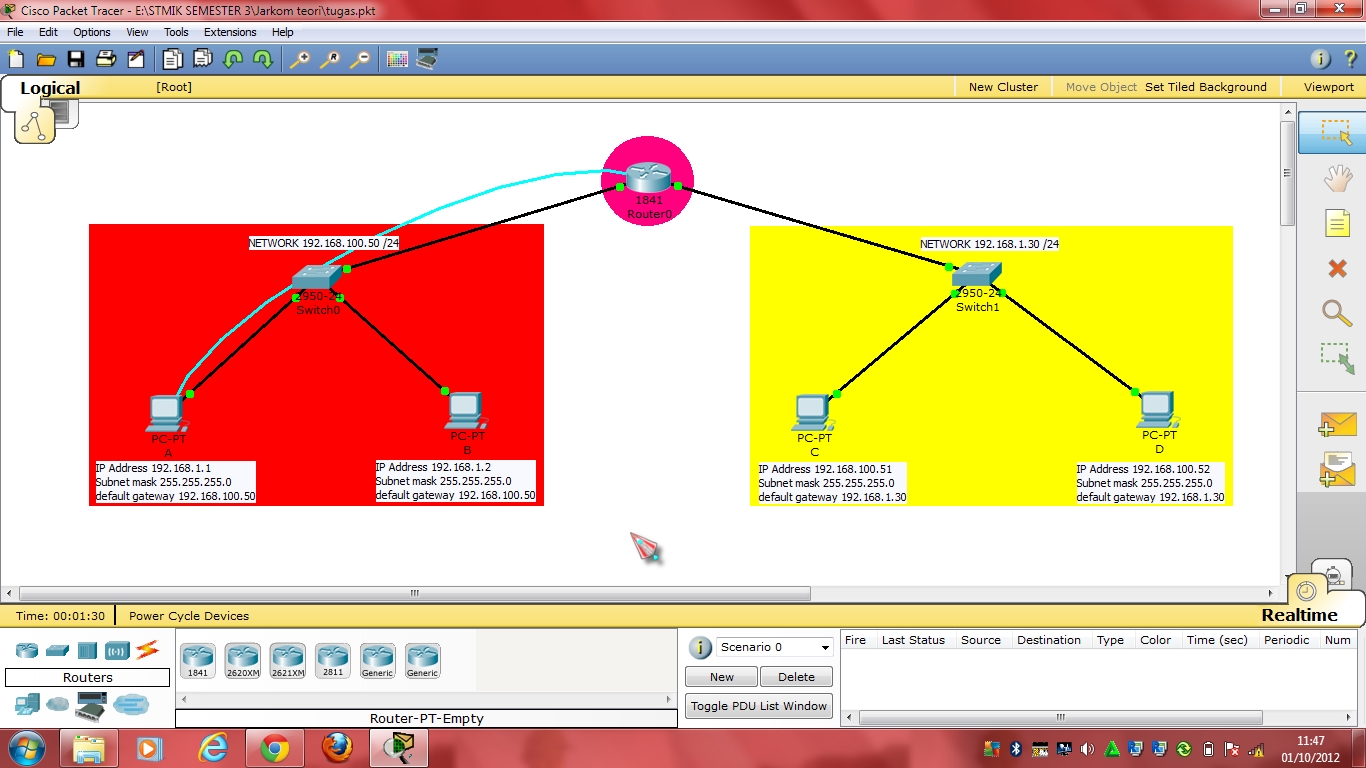The width and height of the screenshot is (1366, 768).
Task: Redo the action in the toolbar
Action: coord(263,59)
